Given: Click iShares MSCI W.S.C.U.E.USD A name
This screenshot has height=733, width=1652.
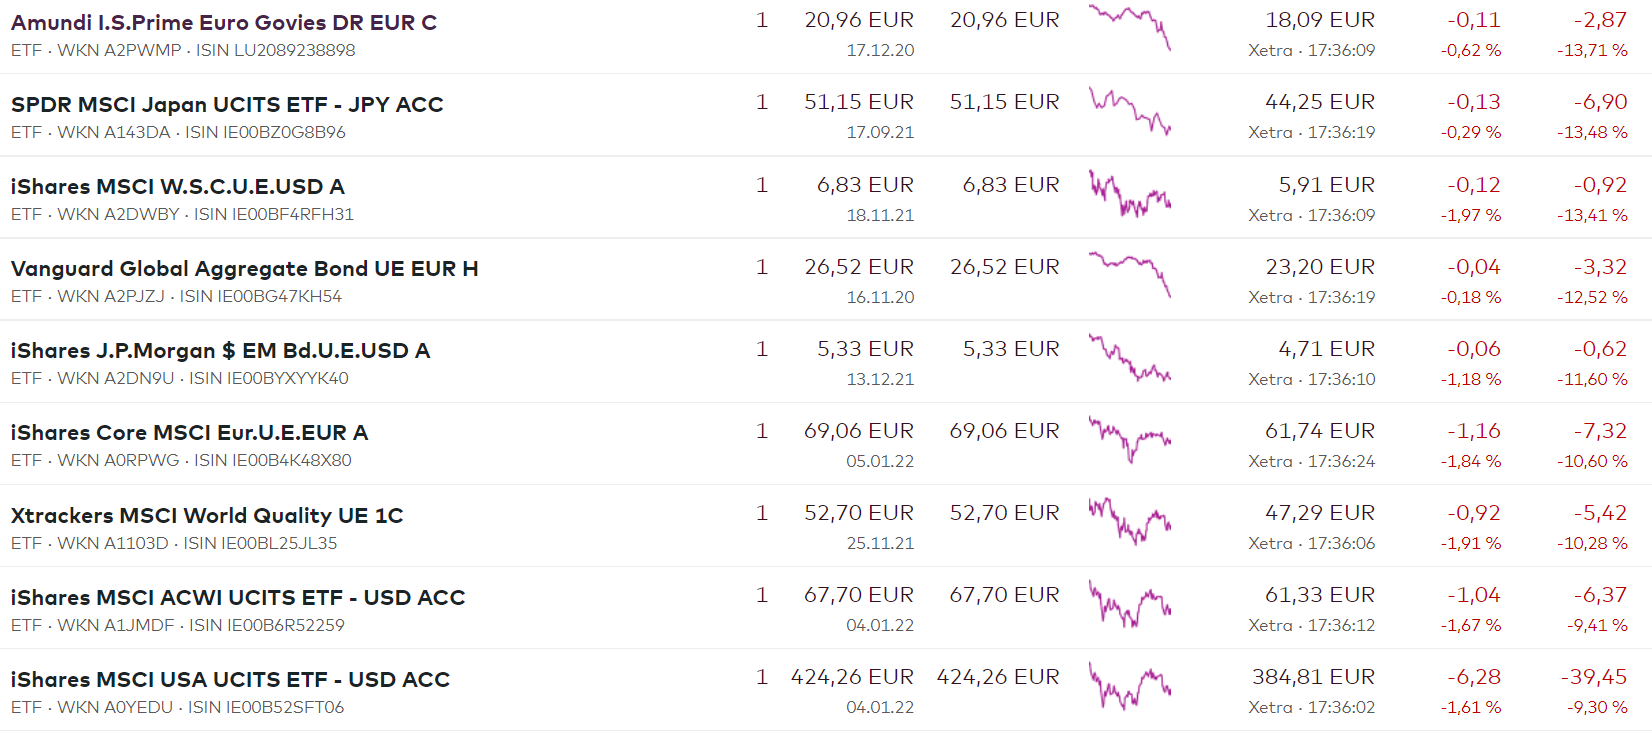Looking at the screenshot, I should point(178,187).
